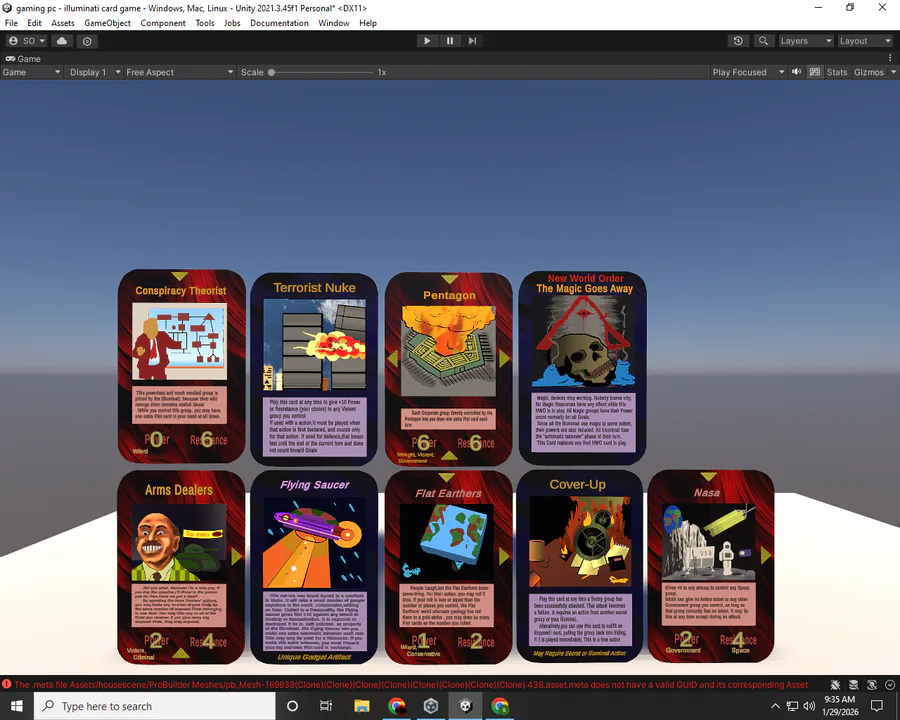Expand the Layers dropdown

pos(805,41)
